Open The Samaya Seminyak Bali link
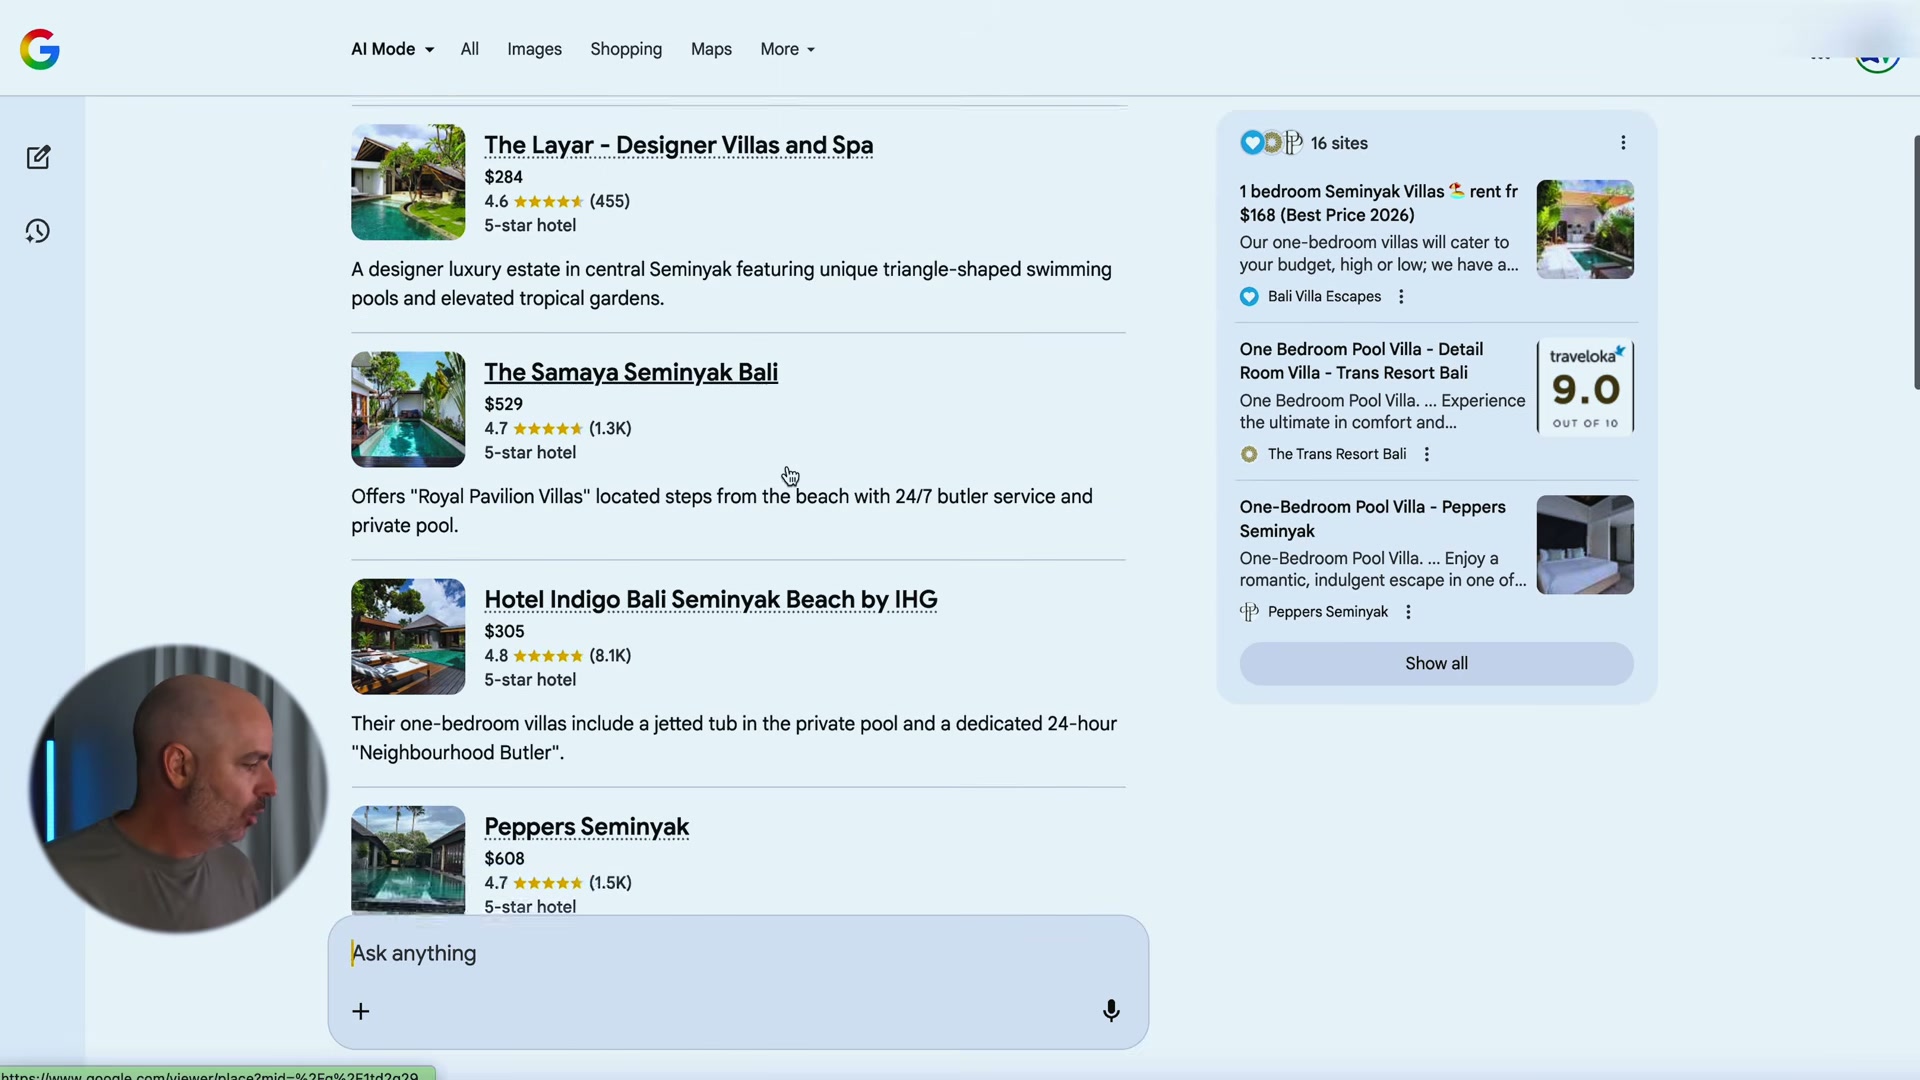The height and width of the screenshot is (1080, 1920). [x=631, y=372]
